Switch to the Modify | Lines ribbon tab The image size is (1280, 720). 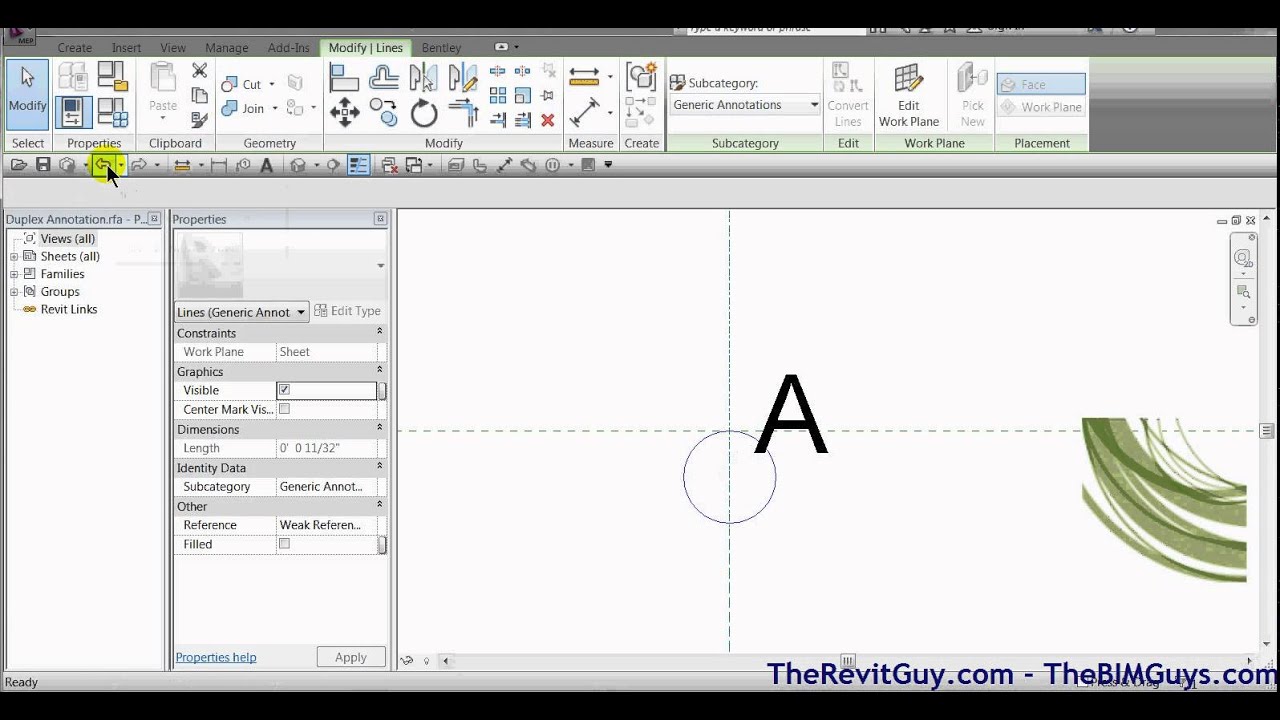pos(365,47)
